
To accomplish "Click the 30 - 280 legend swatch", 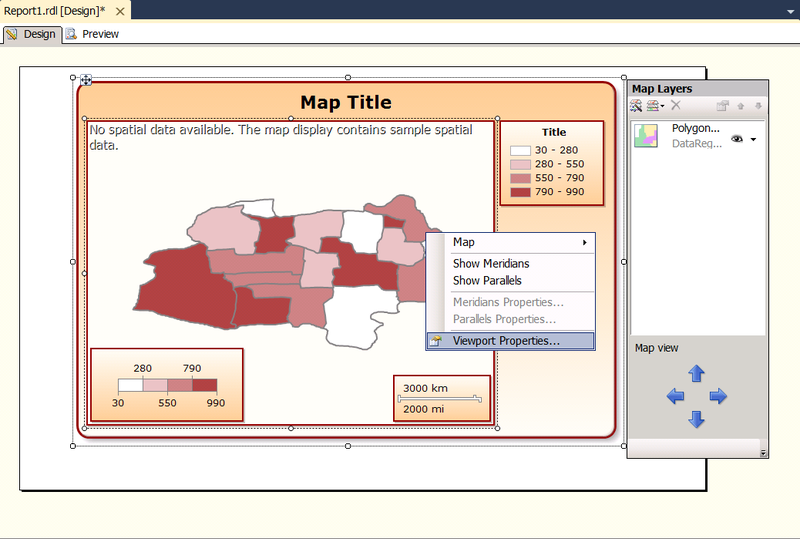I will (x=520, y=151).
